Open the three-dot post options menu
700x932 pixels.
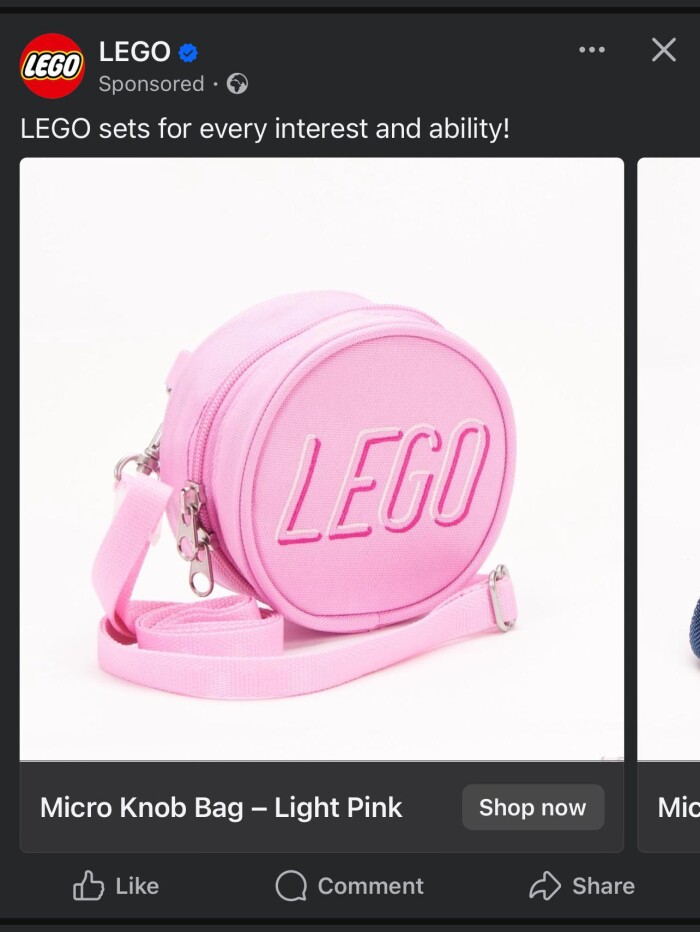(x=592, y=50)
